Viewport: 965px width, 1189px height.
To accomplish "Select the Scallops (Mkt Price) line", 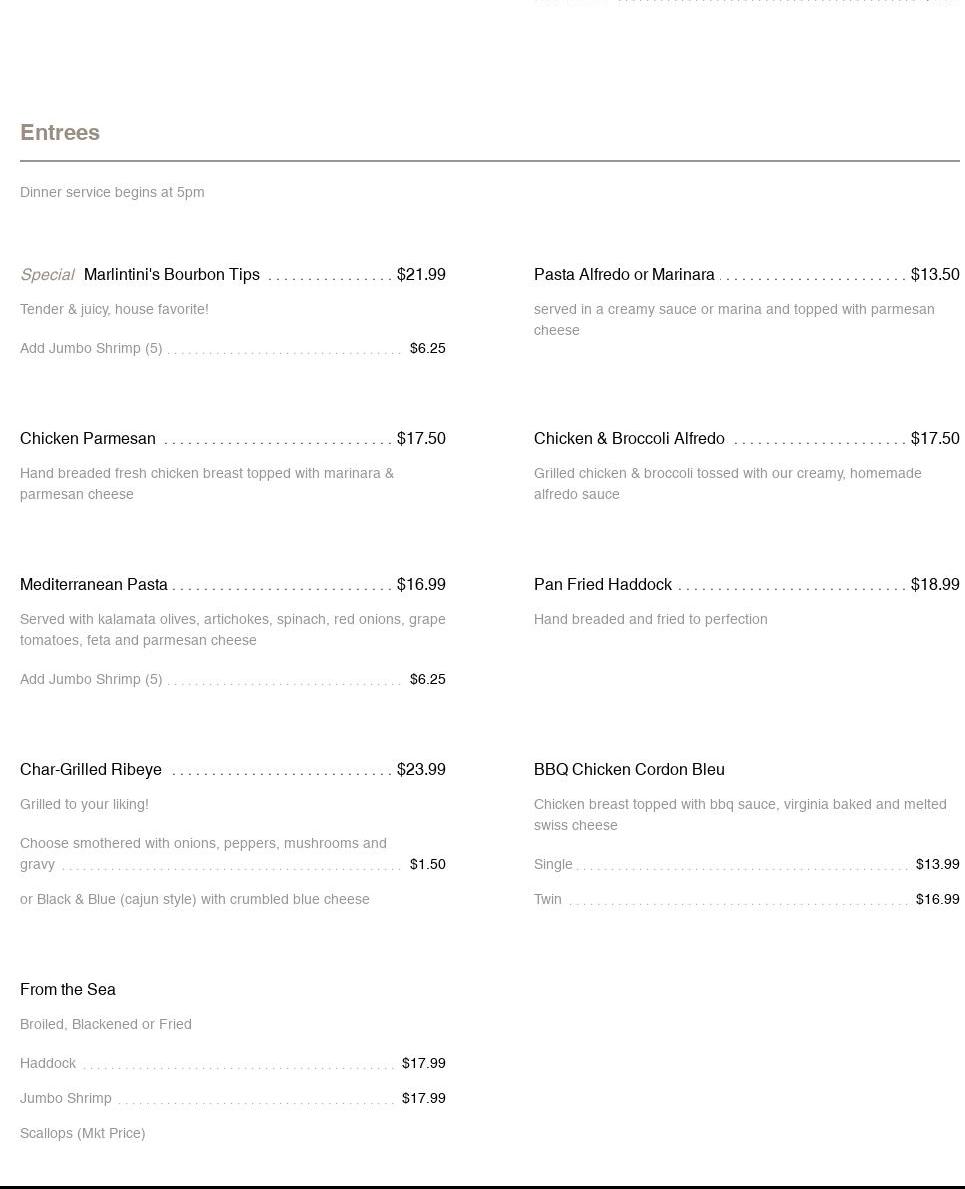I will click(83, 1134).
